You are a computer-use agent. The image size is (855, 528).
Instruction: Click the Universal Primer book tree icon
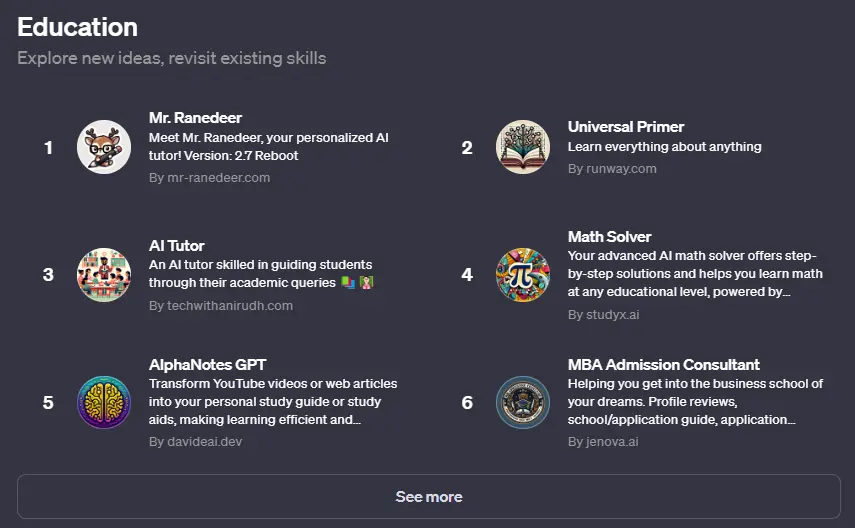522,147
